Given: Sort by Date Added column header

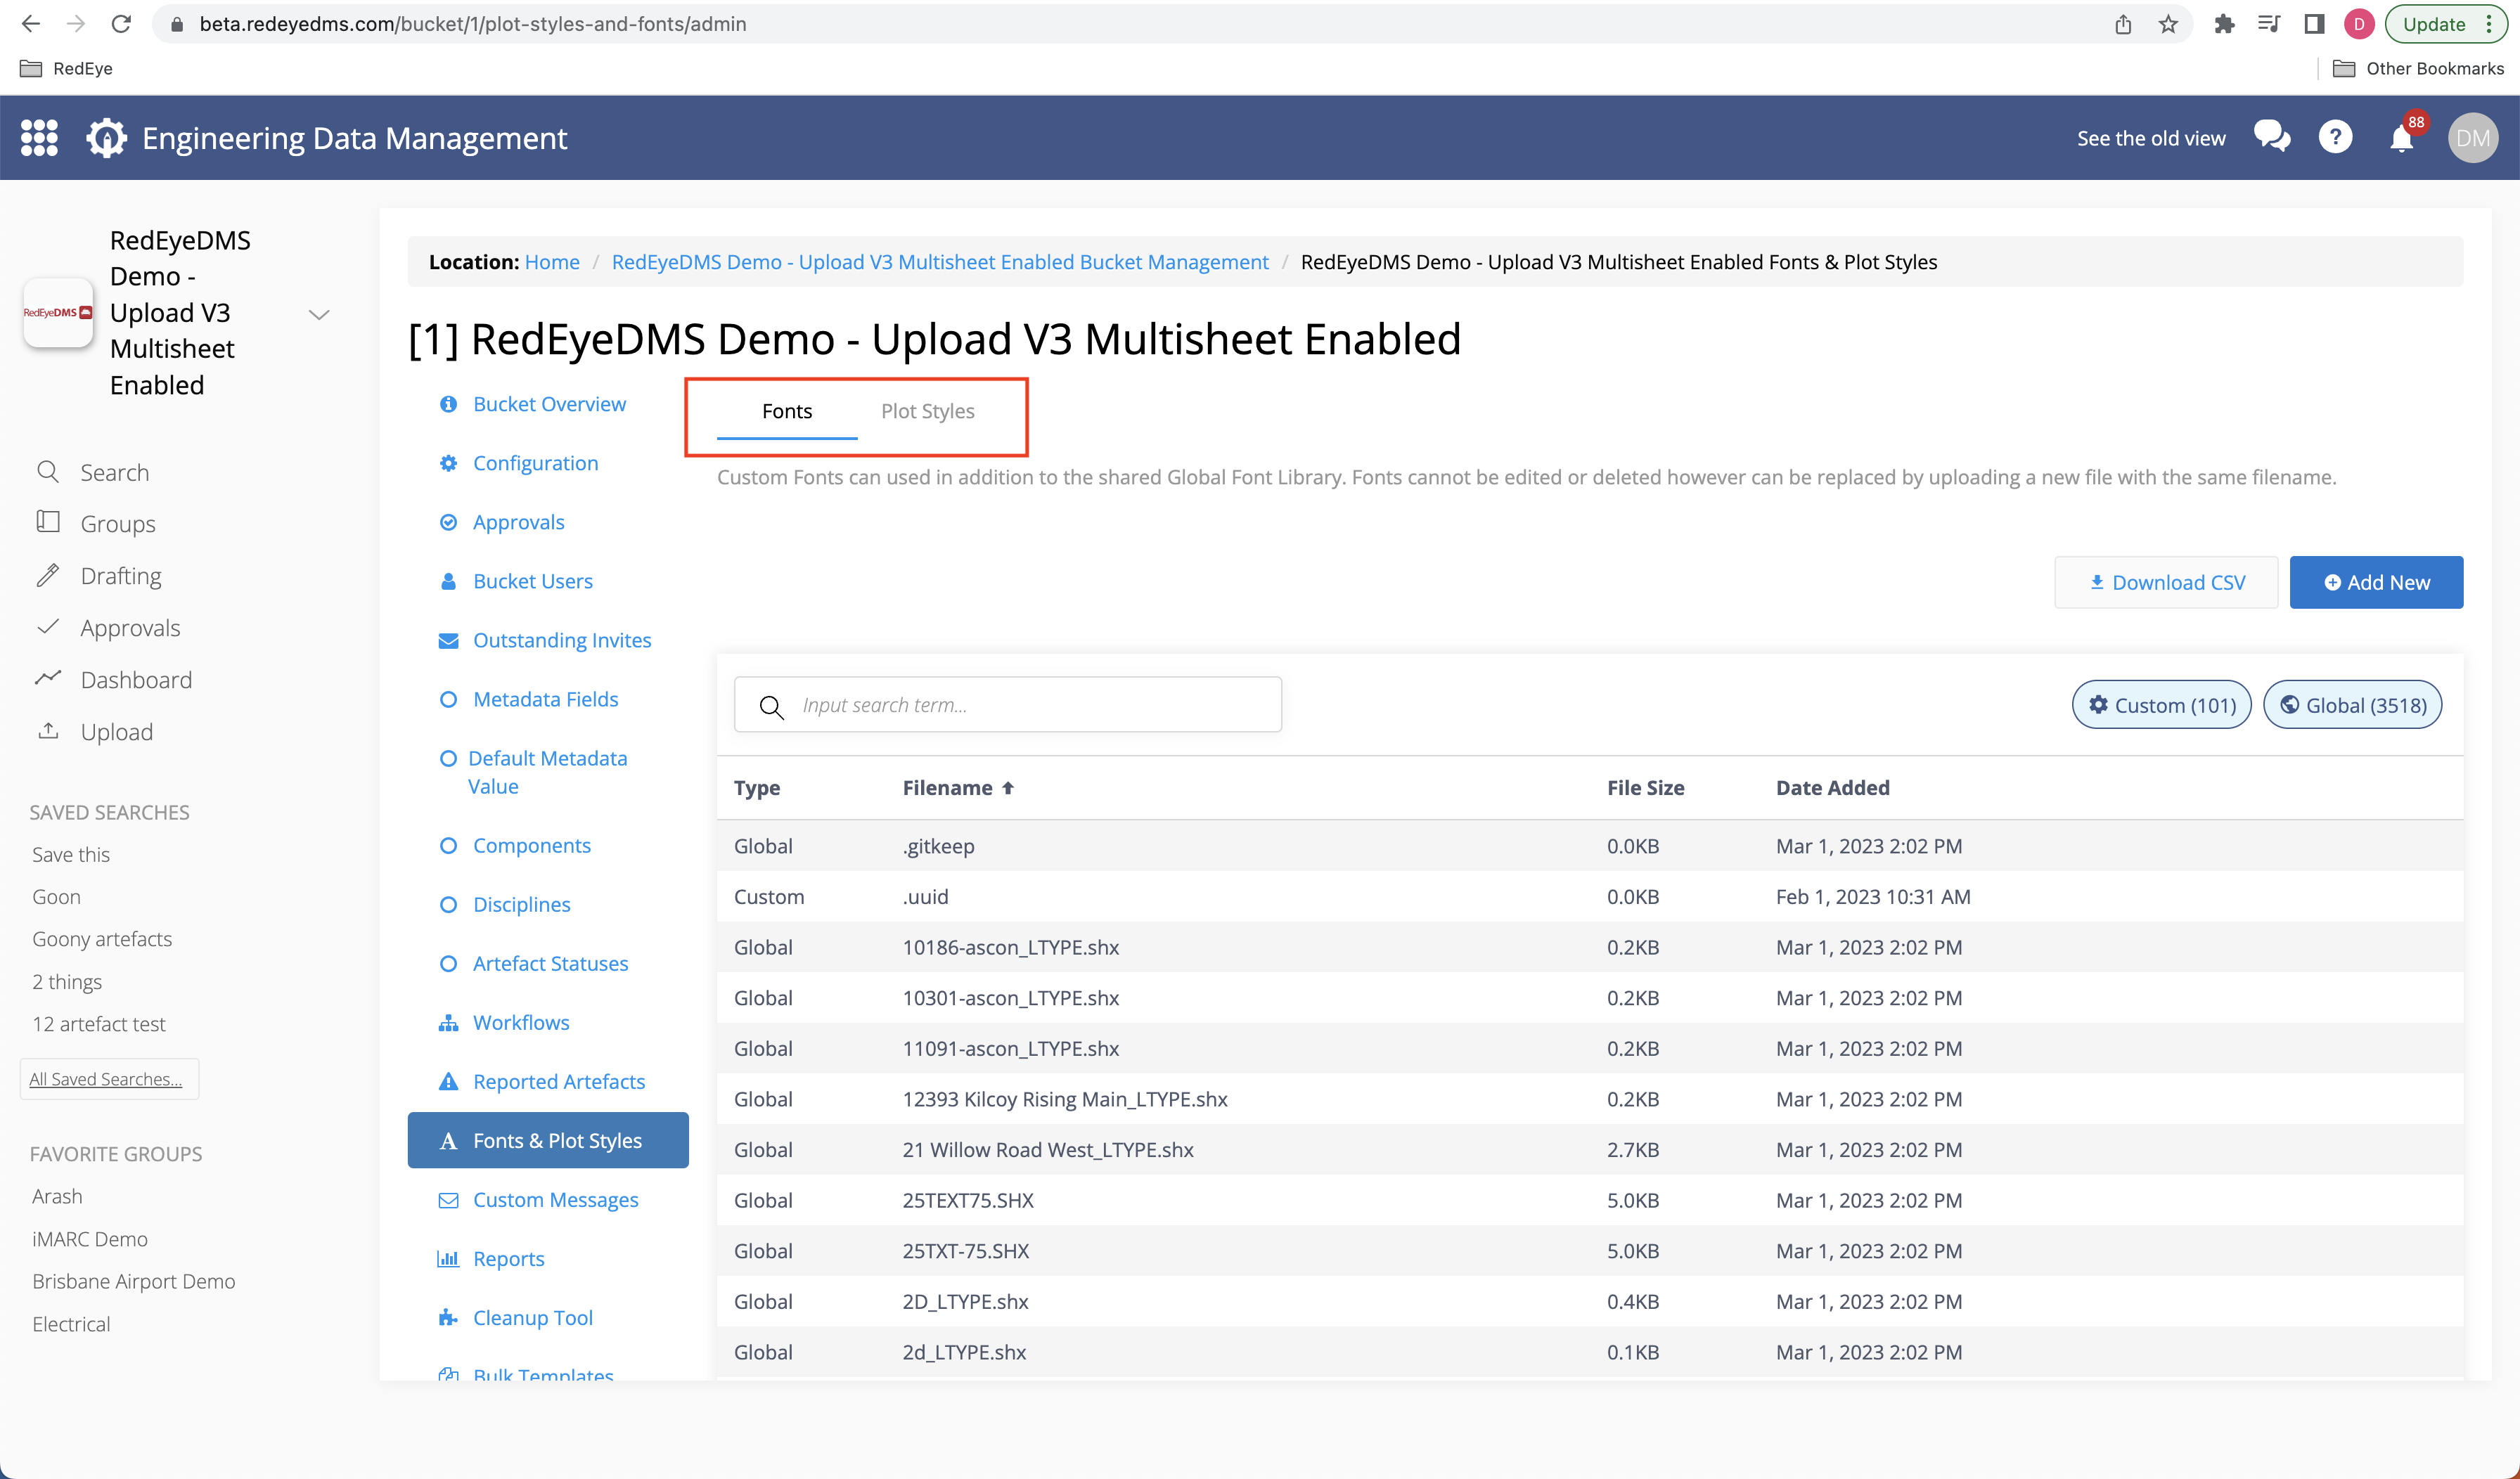Looking at the screenshot, I should coord(1832,788).
